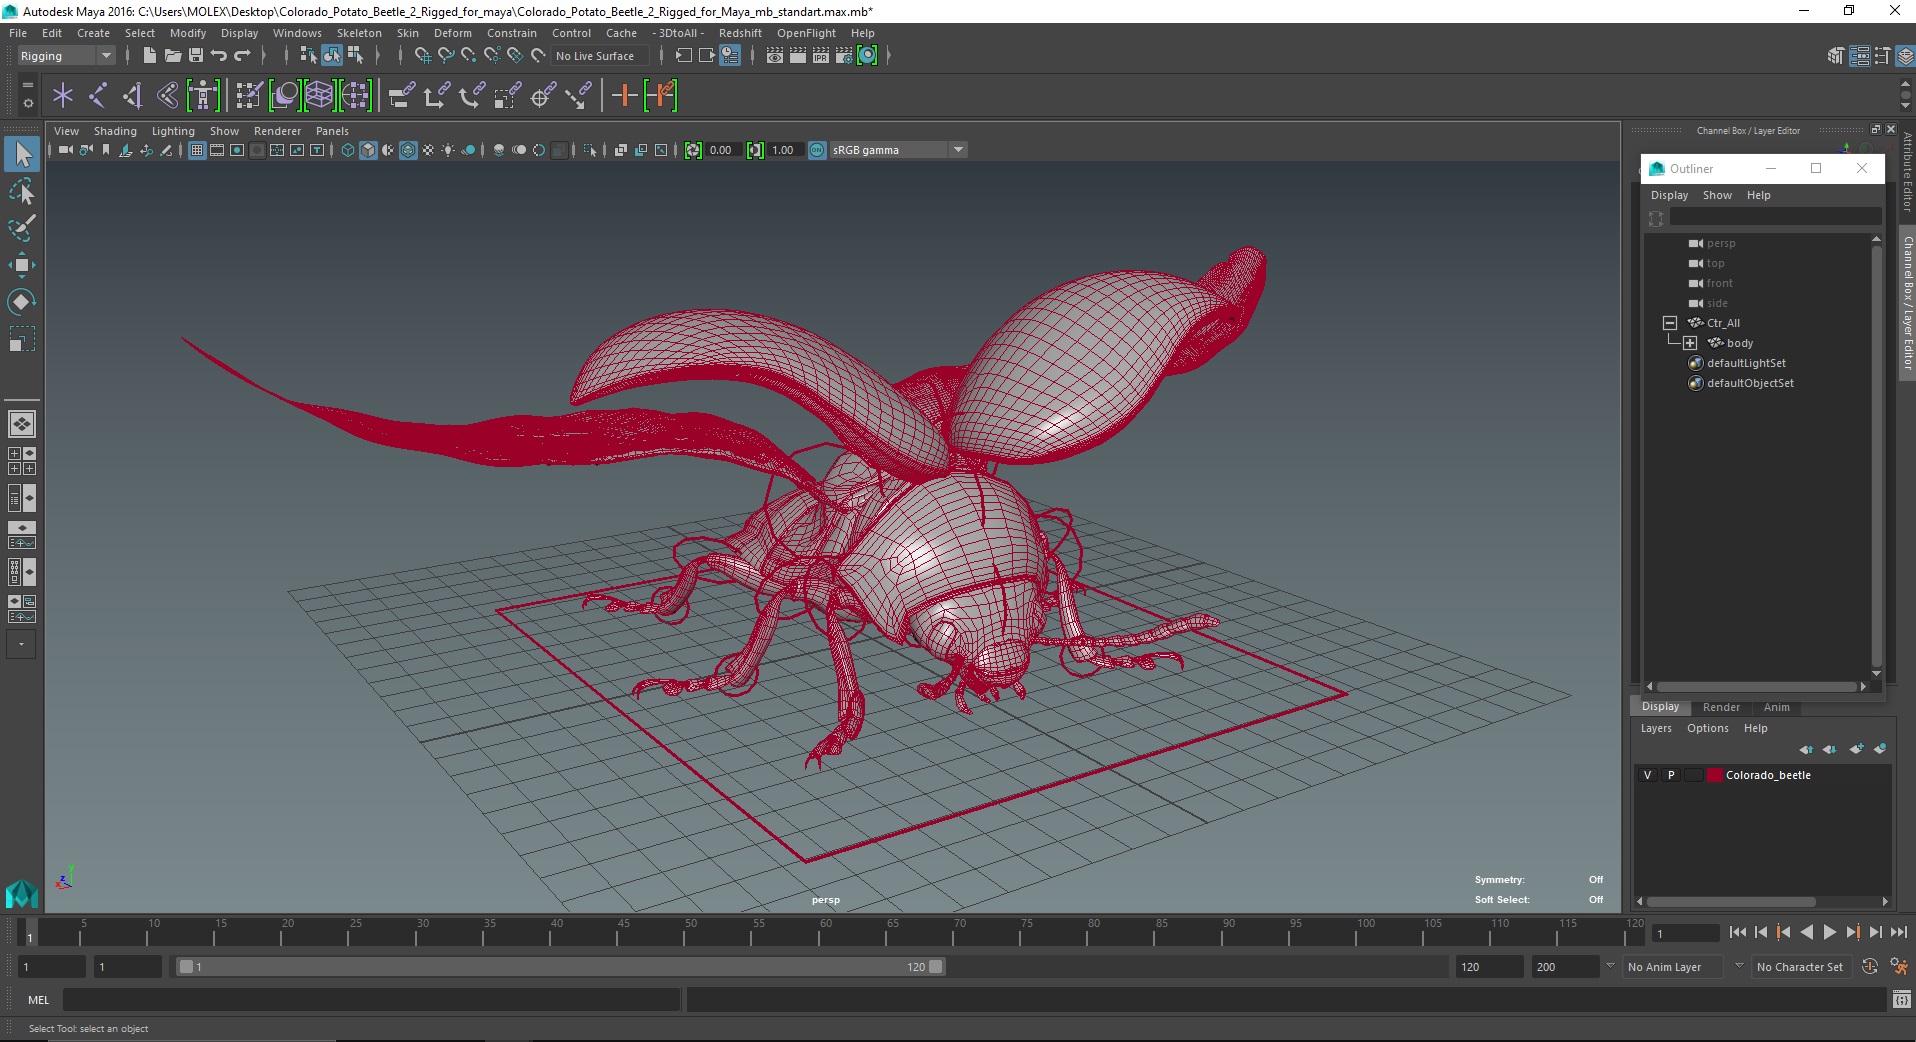Create new empty display layer

point(1857,749)
